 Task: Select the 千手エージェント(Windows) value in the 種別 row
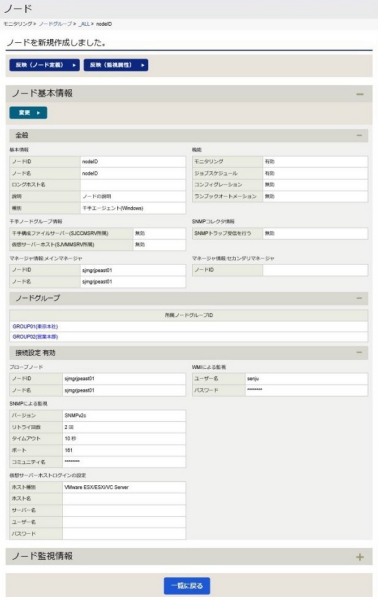[112, 208]
